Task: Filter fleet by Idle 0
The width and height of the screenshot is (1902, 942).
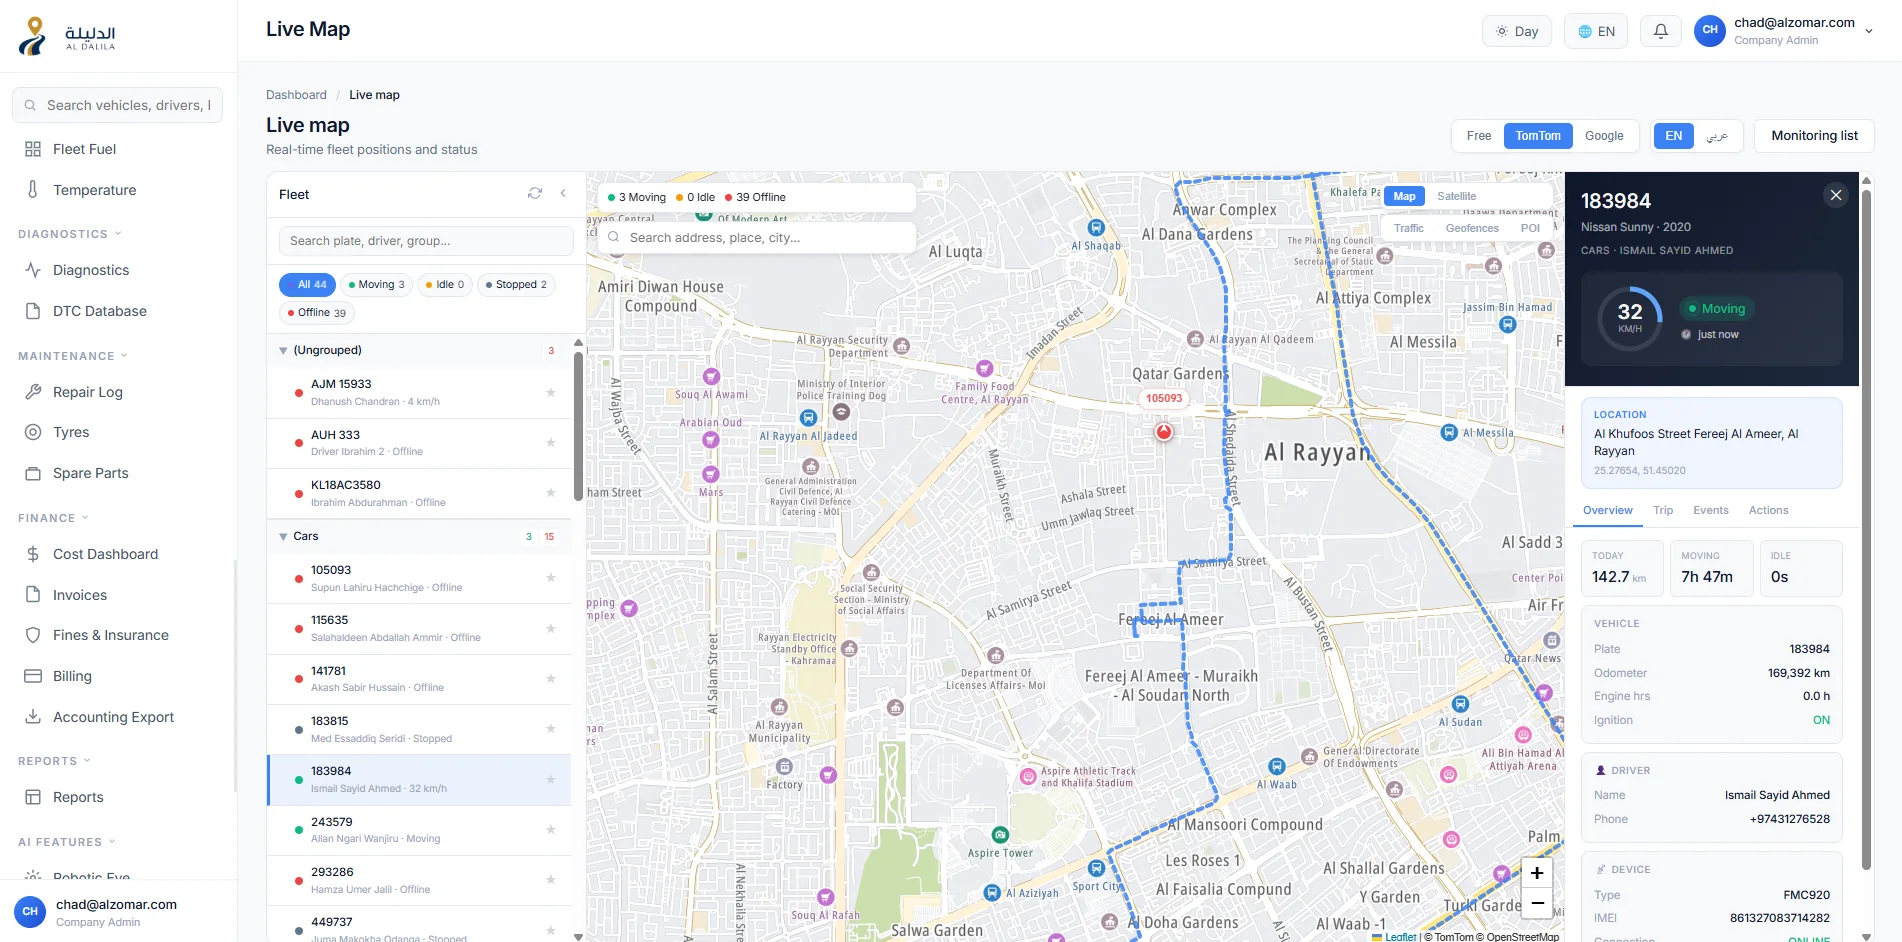Action: [x=445, y=285]
